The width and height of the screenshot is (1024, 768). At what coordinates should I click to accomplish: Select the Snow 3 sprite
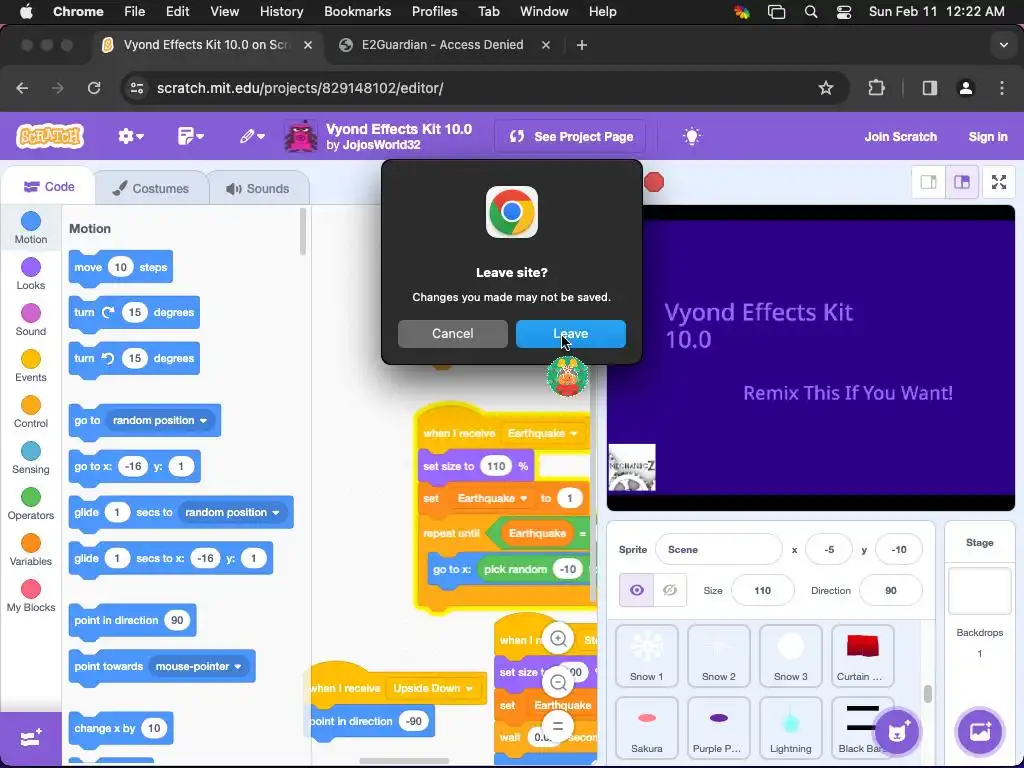pyautogui.click(x=790, y=656)
